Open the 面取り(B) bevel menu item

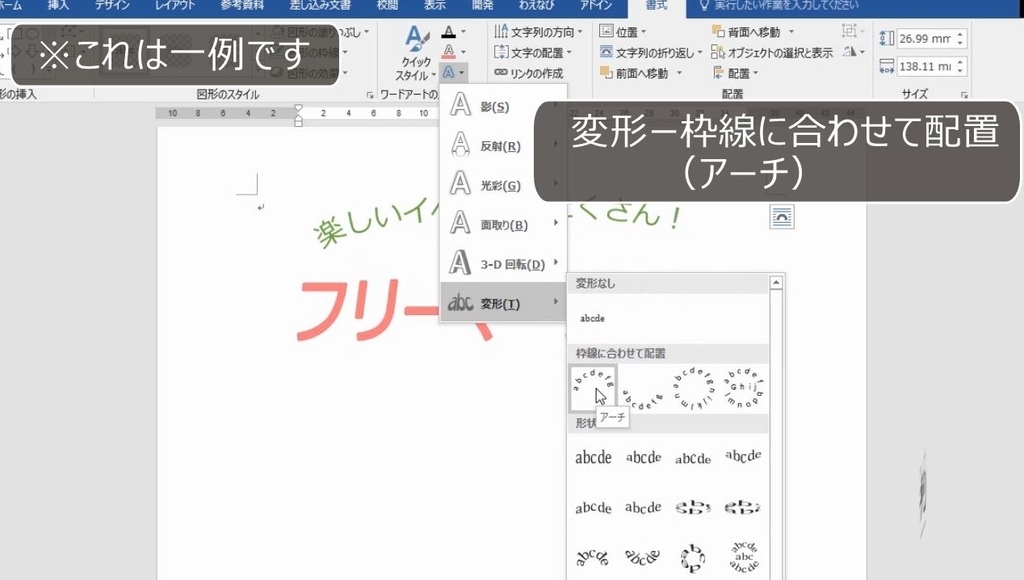[503, 224]
